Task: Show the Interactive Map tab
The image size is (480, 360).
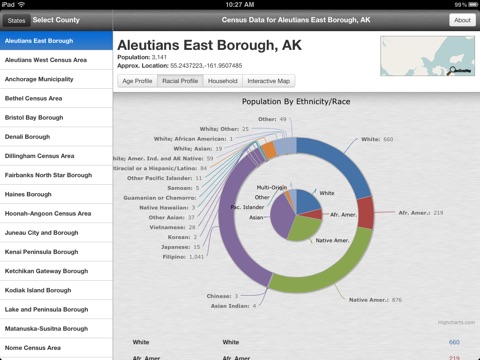Action: pyautogui.click(x=268, y=81)
